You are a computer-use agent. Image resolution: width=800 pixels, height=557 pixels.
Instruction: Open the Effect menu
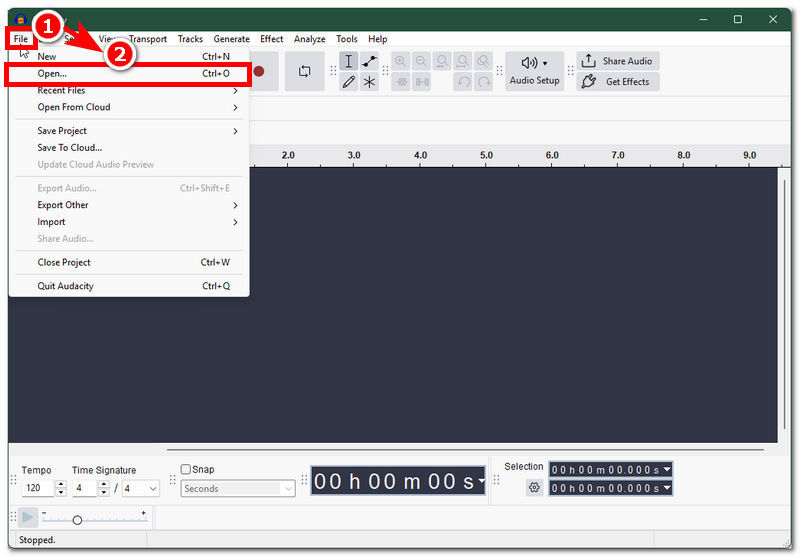coord(271,39)
